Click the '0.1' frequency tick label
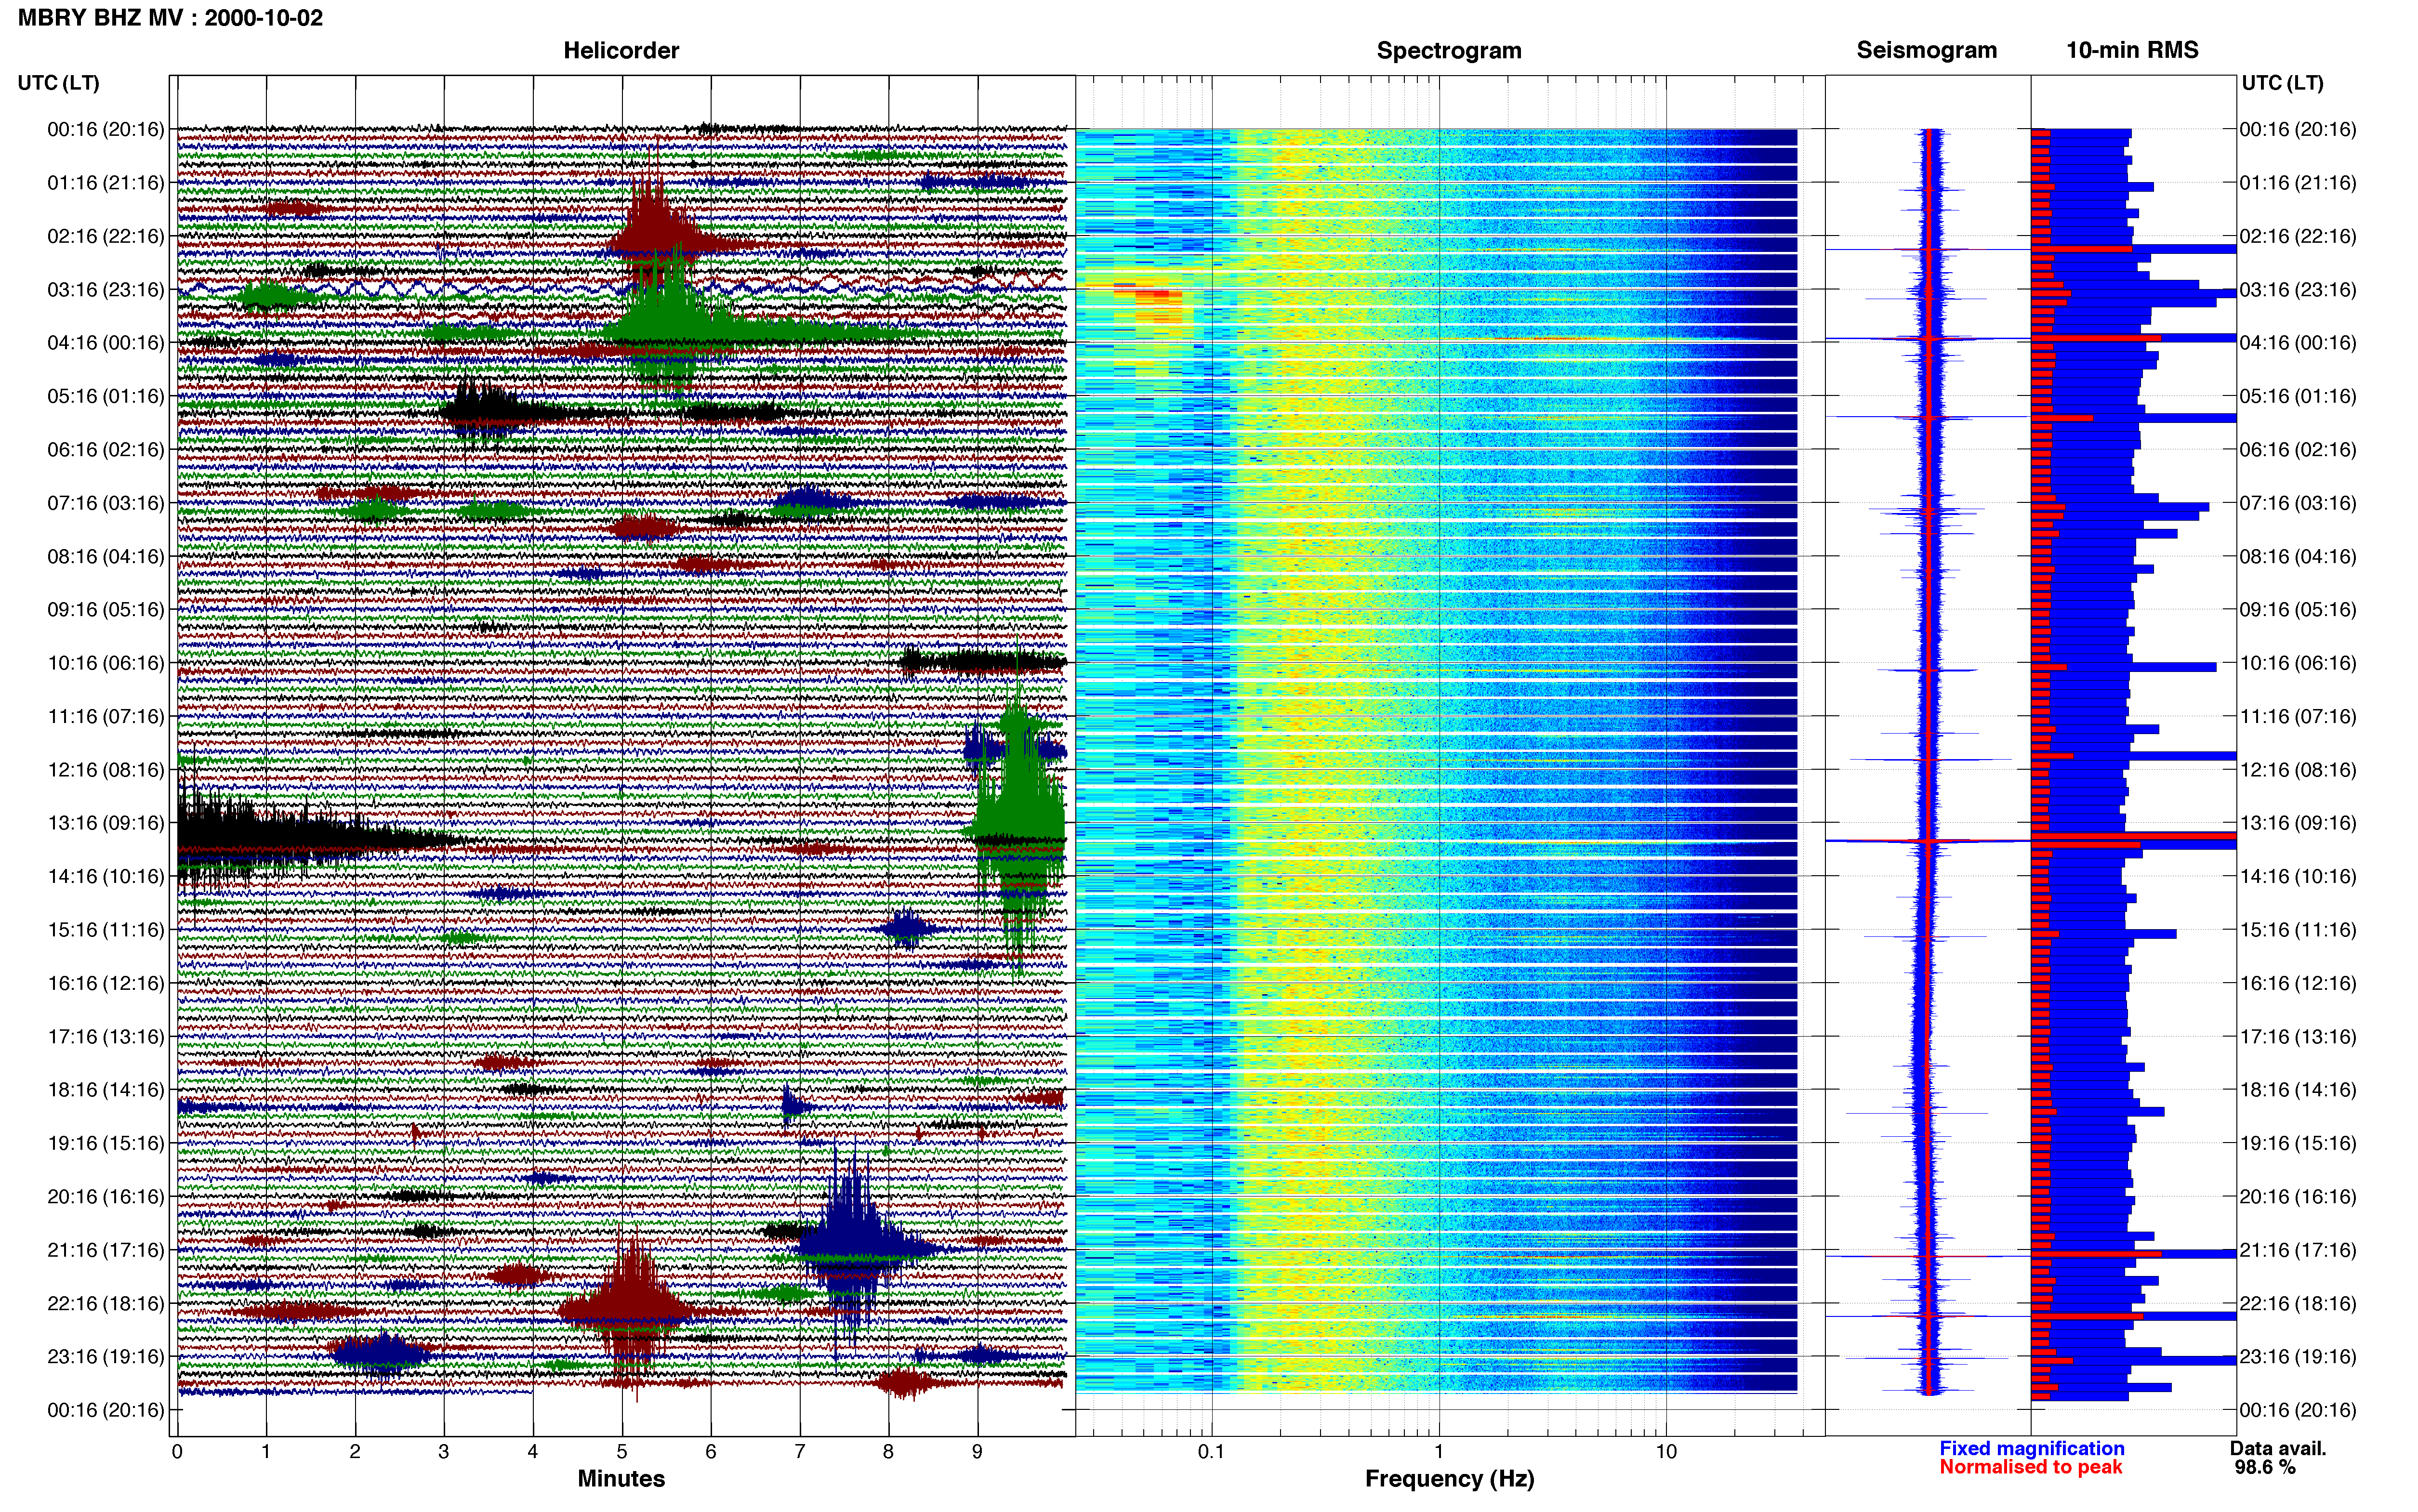Image resolution: width=2418 pixels, height=1512 pixels. coord(1211,1452)
